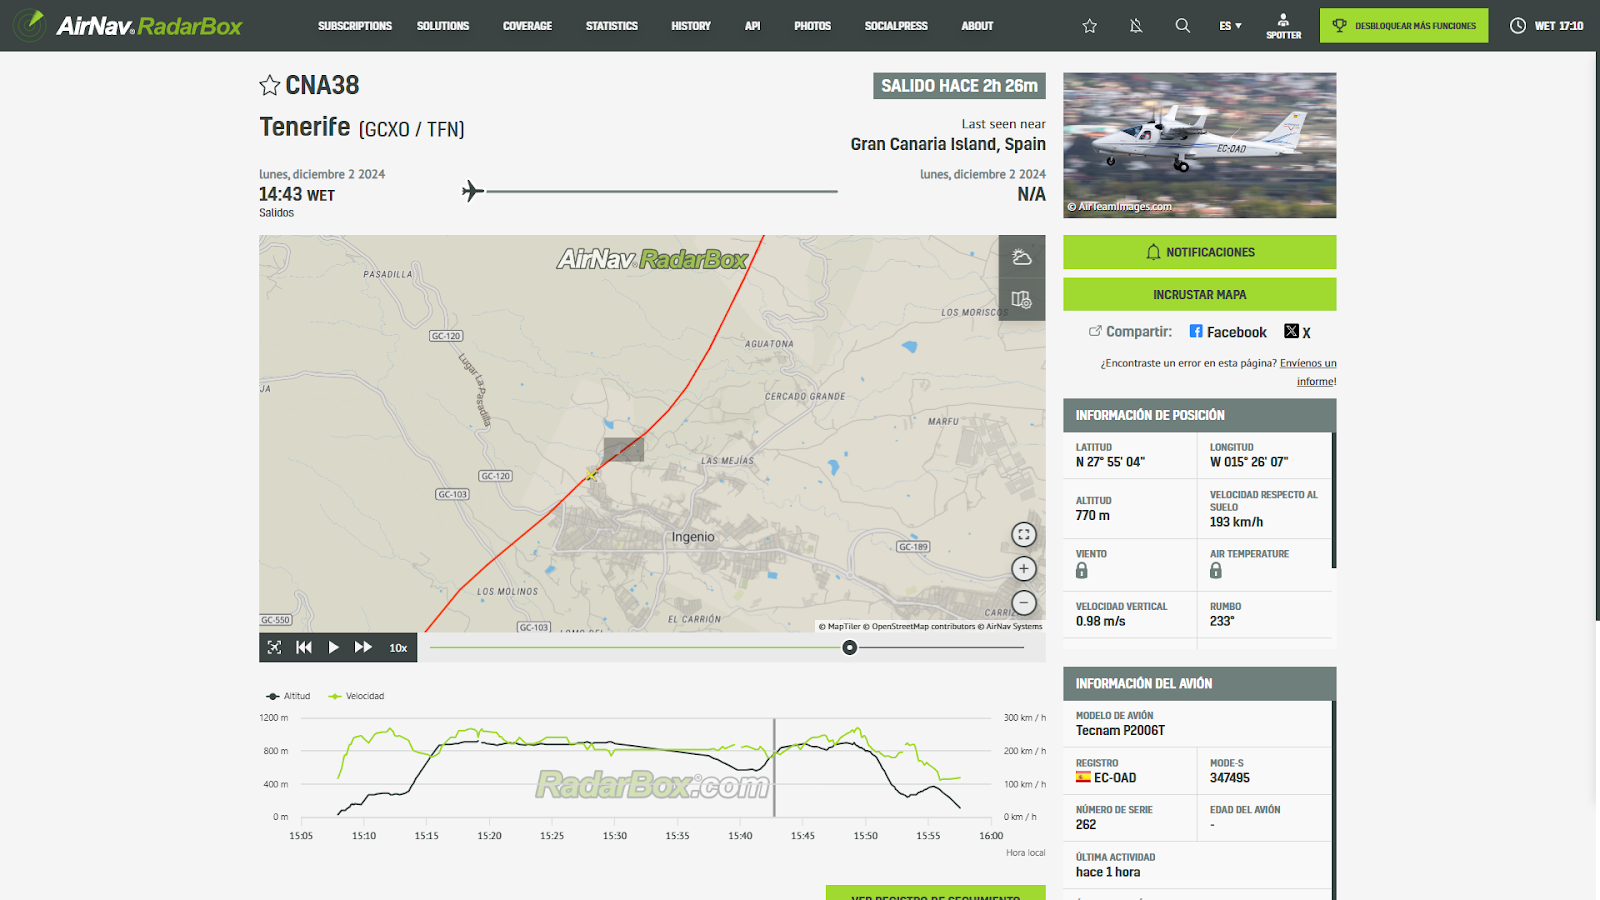1600x900 pixels.
Task: Click Gran Canaria Island, Spain text
Action: point(948,144)
